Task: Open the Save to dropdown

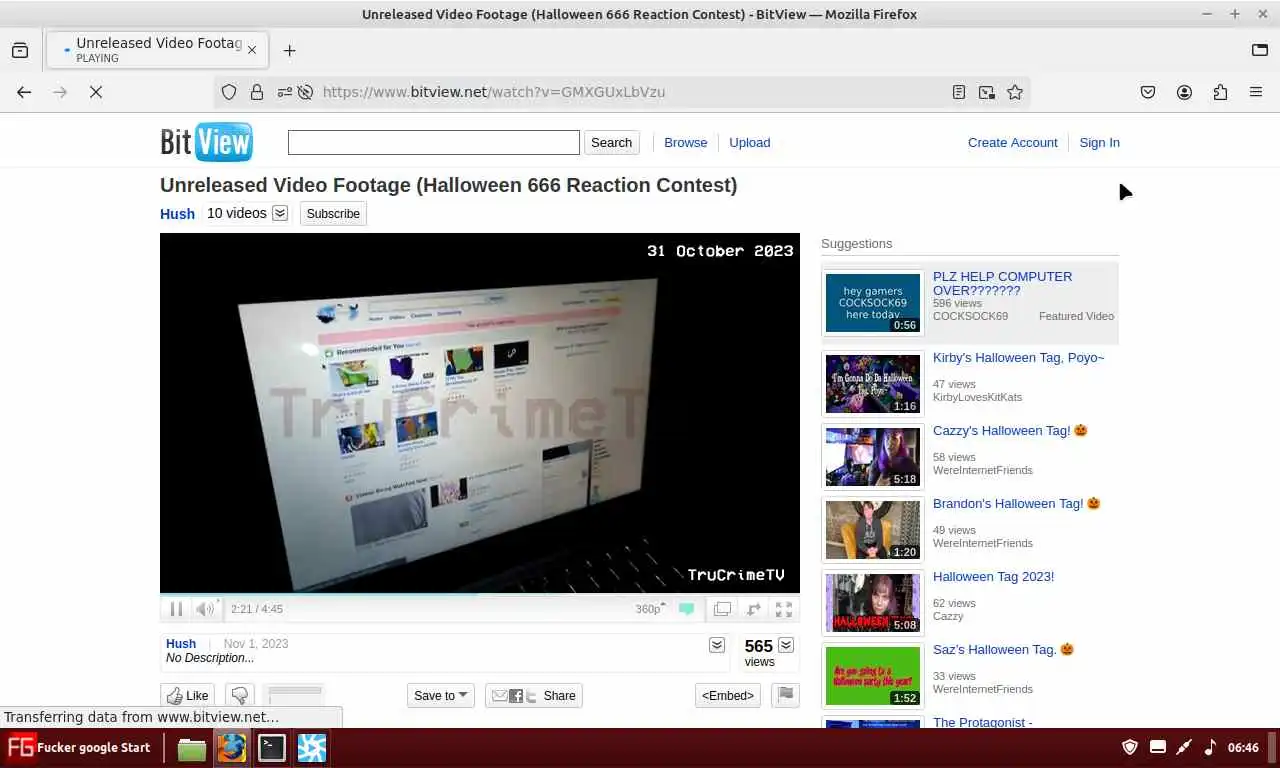Action: tap(441, 695)
